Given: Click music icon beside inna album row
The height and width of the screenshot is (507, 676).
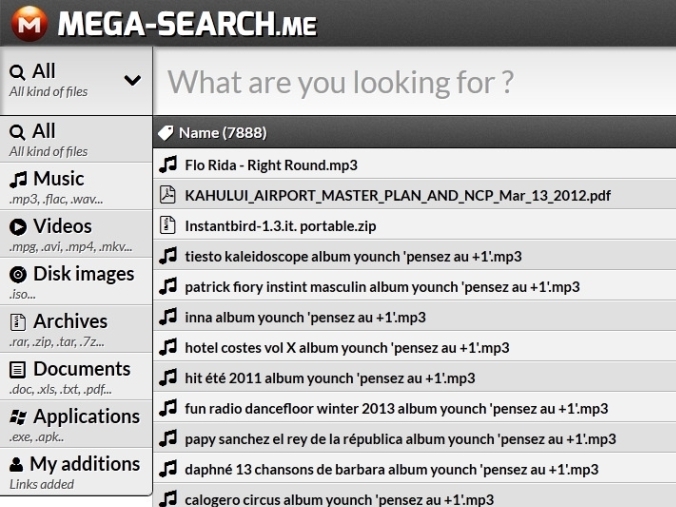Looking at the screenshot, I should pyautogui.click(x=168, y=316).
